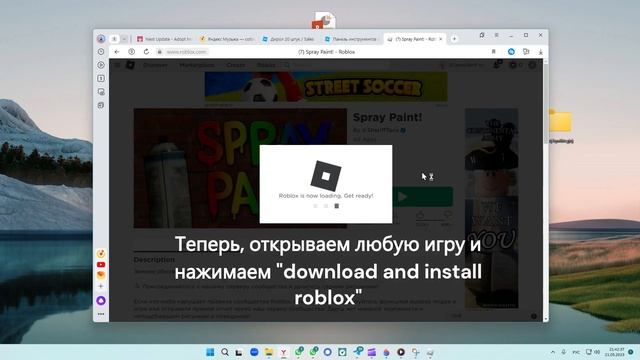Open taskbar Search

click(225, 352)
